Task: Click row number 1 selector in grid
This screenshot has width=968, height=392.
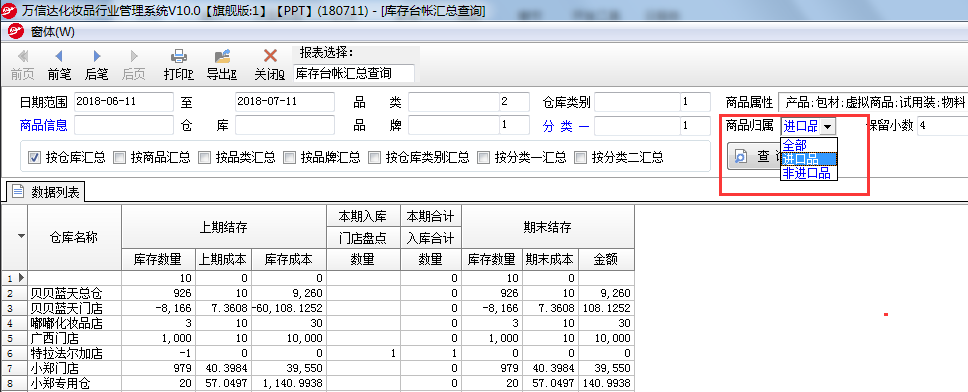Action: pos(14,278)
